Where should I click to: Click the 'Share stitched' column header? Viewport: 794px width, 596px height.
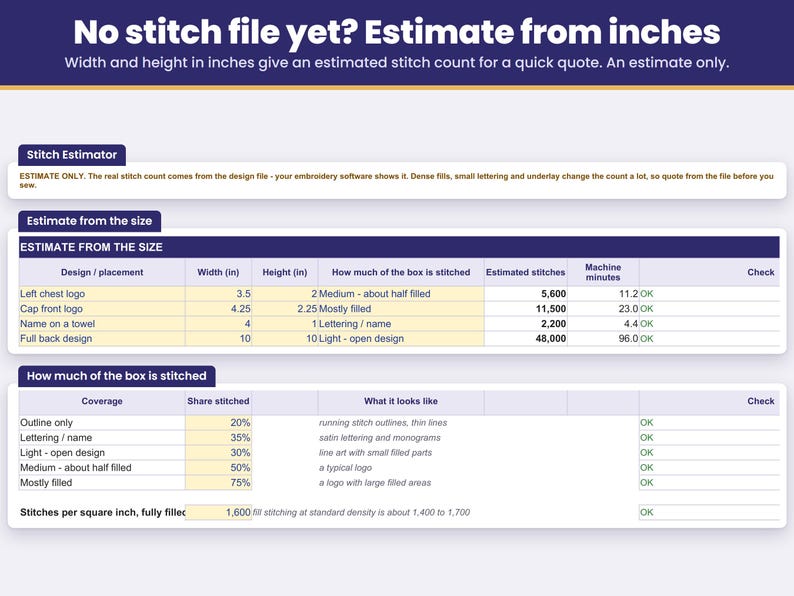click(218, 401)
